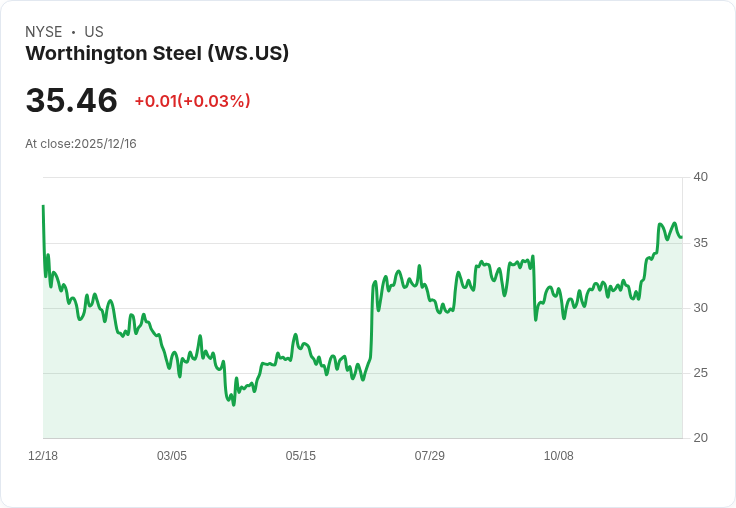The height and width of the screenshot is (508, 736).
Task: Click the lowest point of the price line
Action: (234, 405)
